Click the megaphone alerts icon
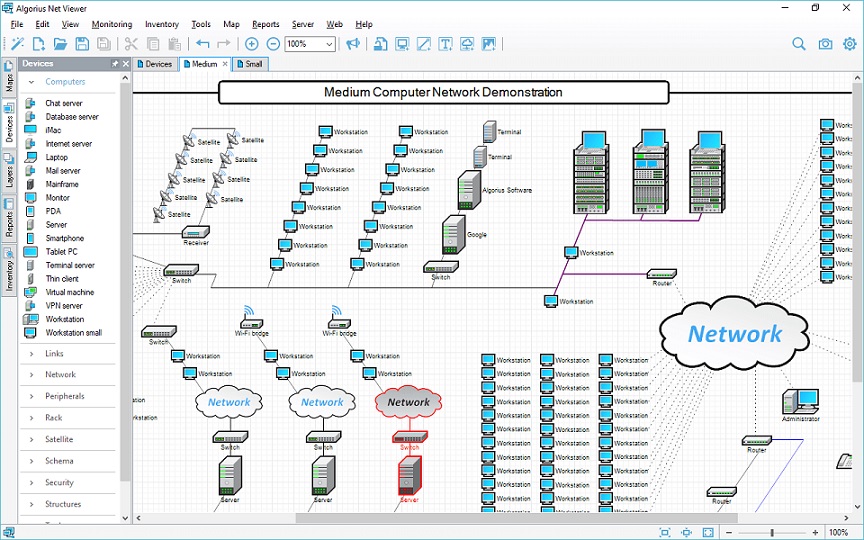 353,44
